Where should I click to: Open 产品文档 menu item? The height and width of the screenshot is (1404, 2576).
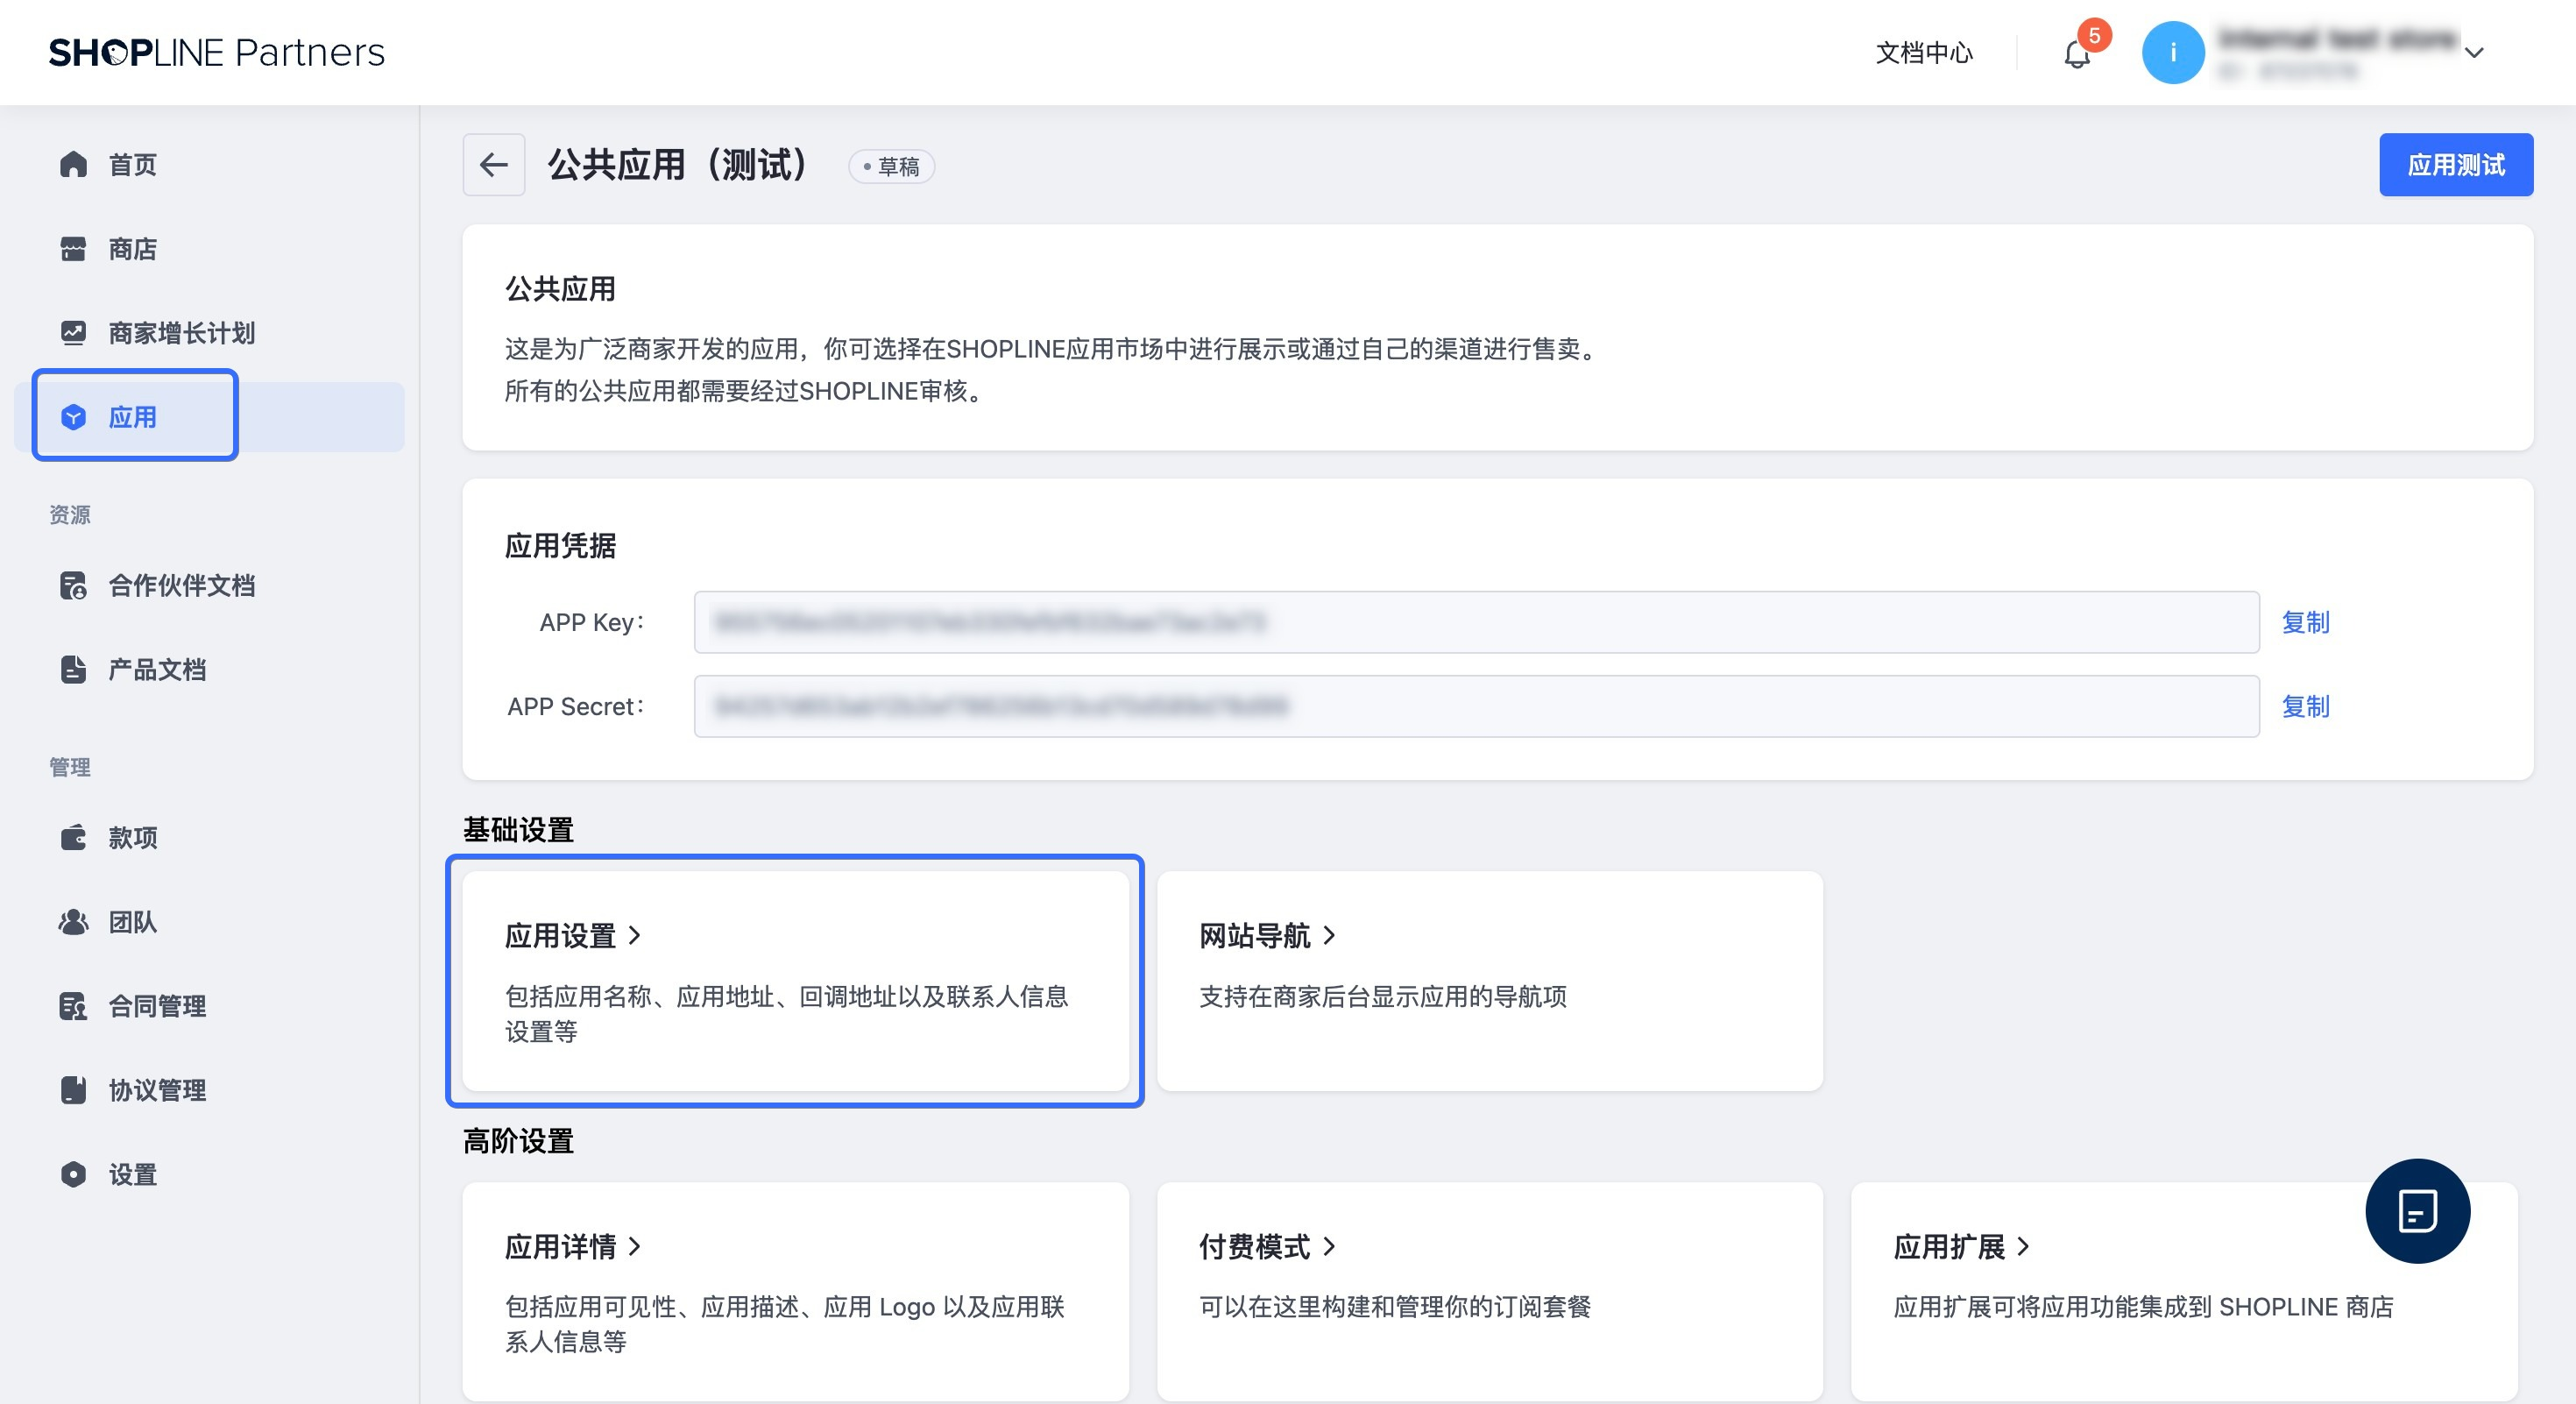click(x=157, y=669)
